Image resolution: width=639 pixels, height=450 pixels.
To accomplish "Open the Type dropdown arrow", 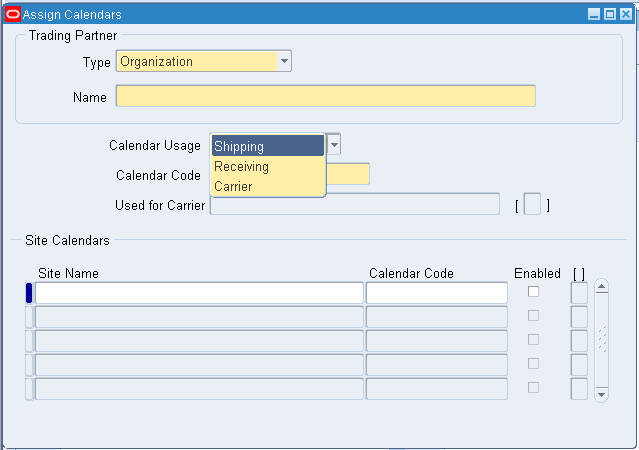I will 284,61.
